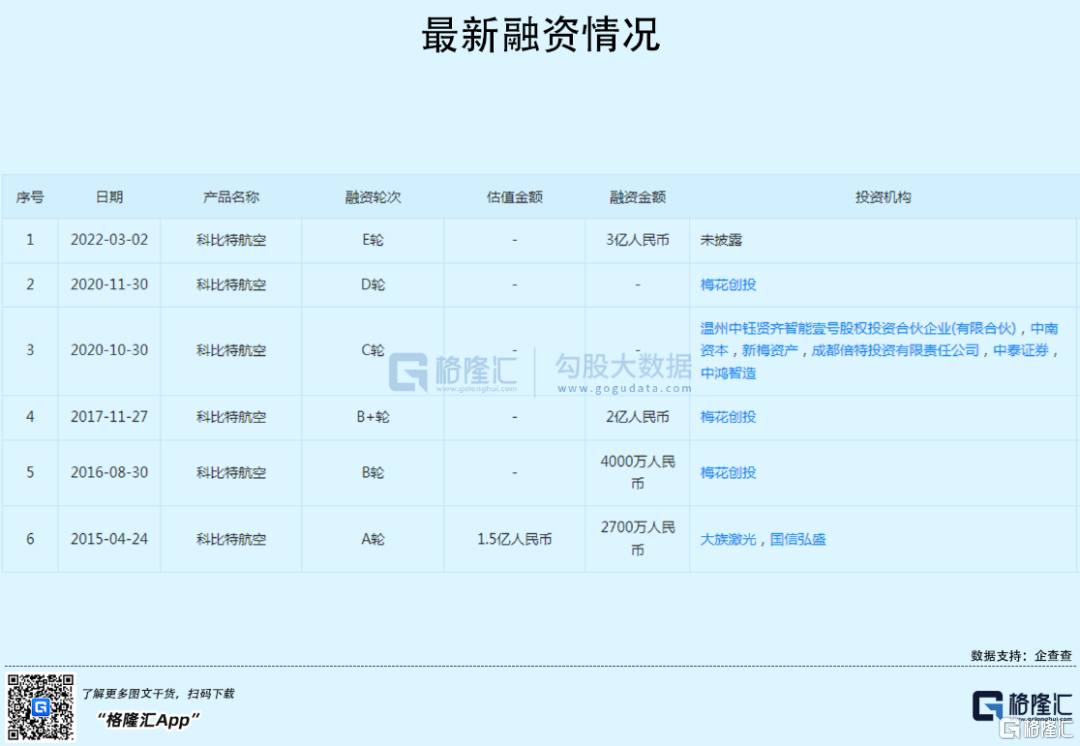This screenshot has width=1080, height=746.
Task: Select the date cell 2020-11-30
Action: 109,284
